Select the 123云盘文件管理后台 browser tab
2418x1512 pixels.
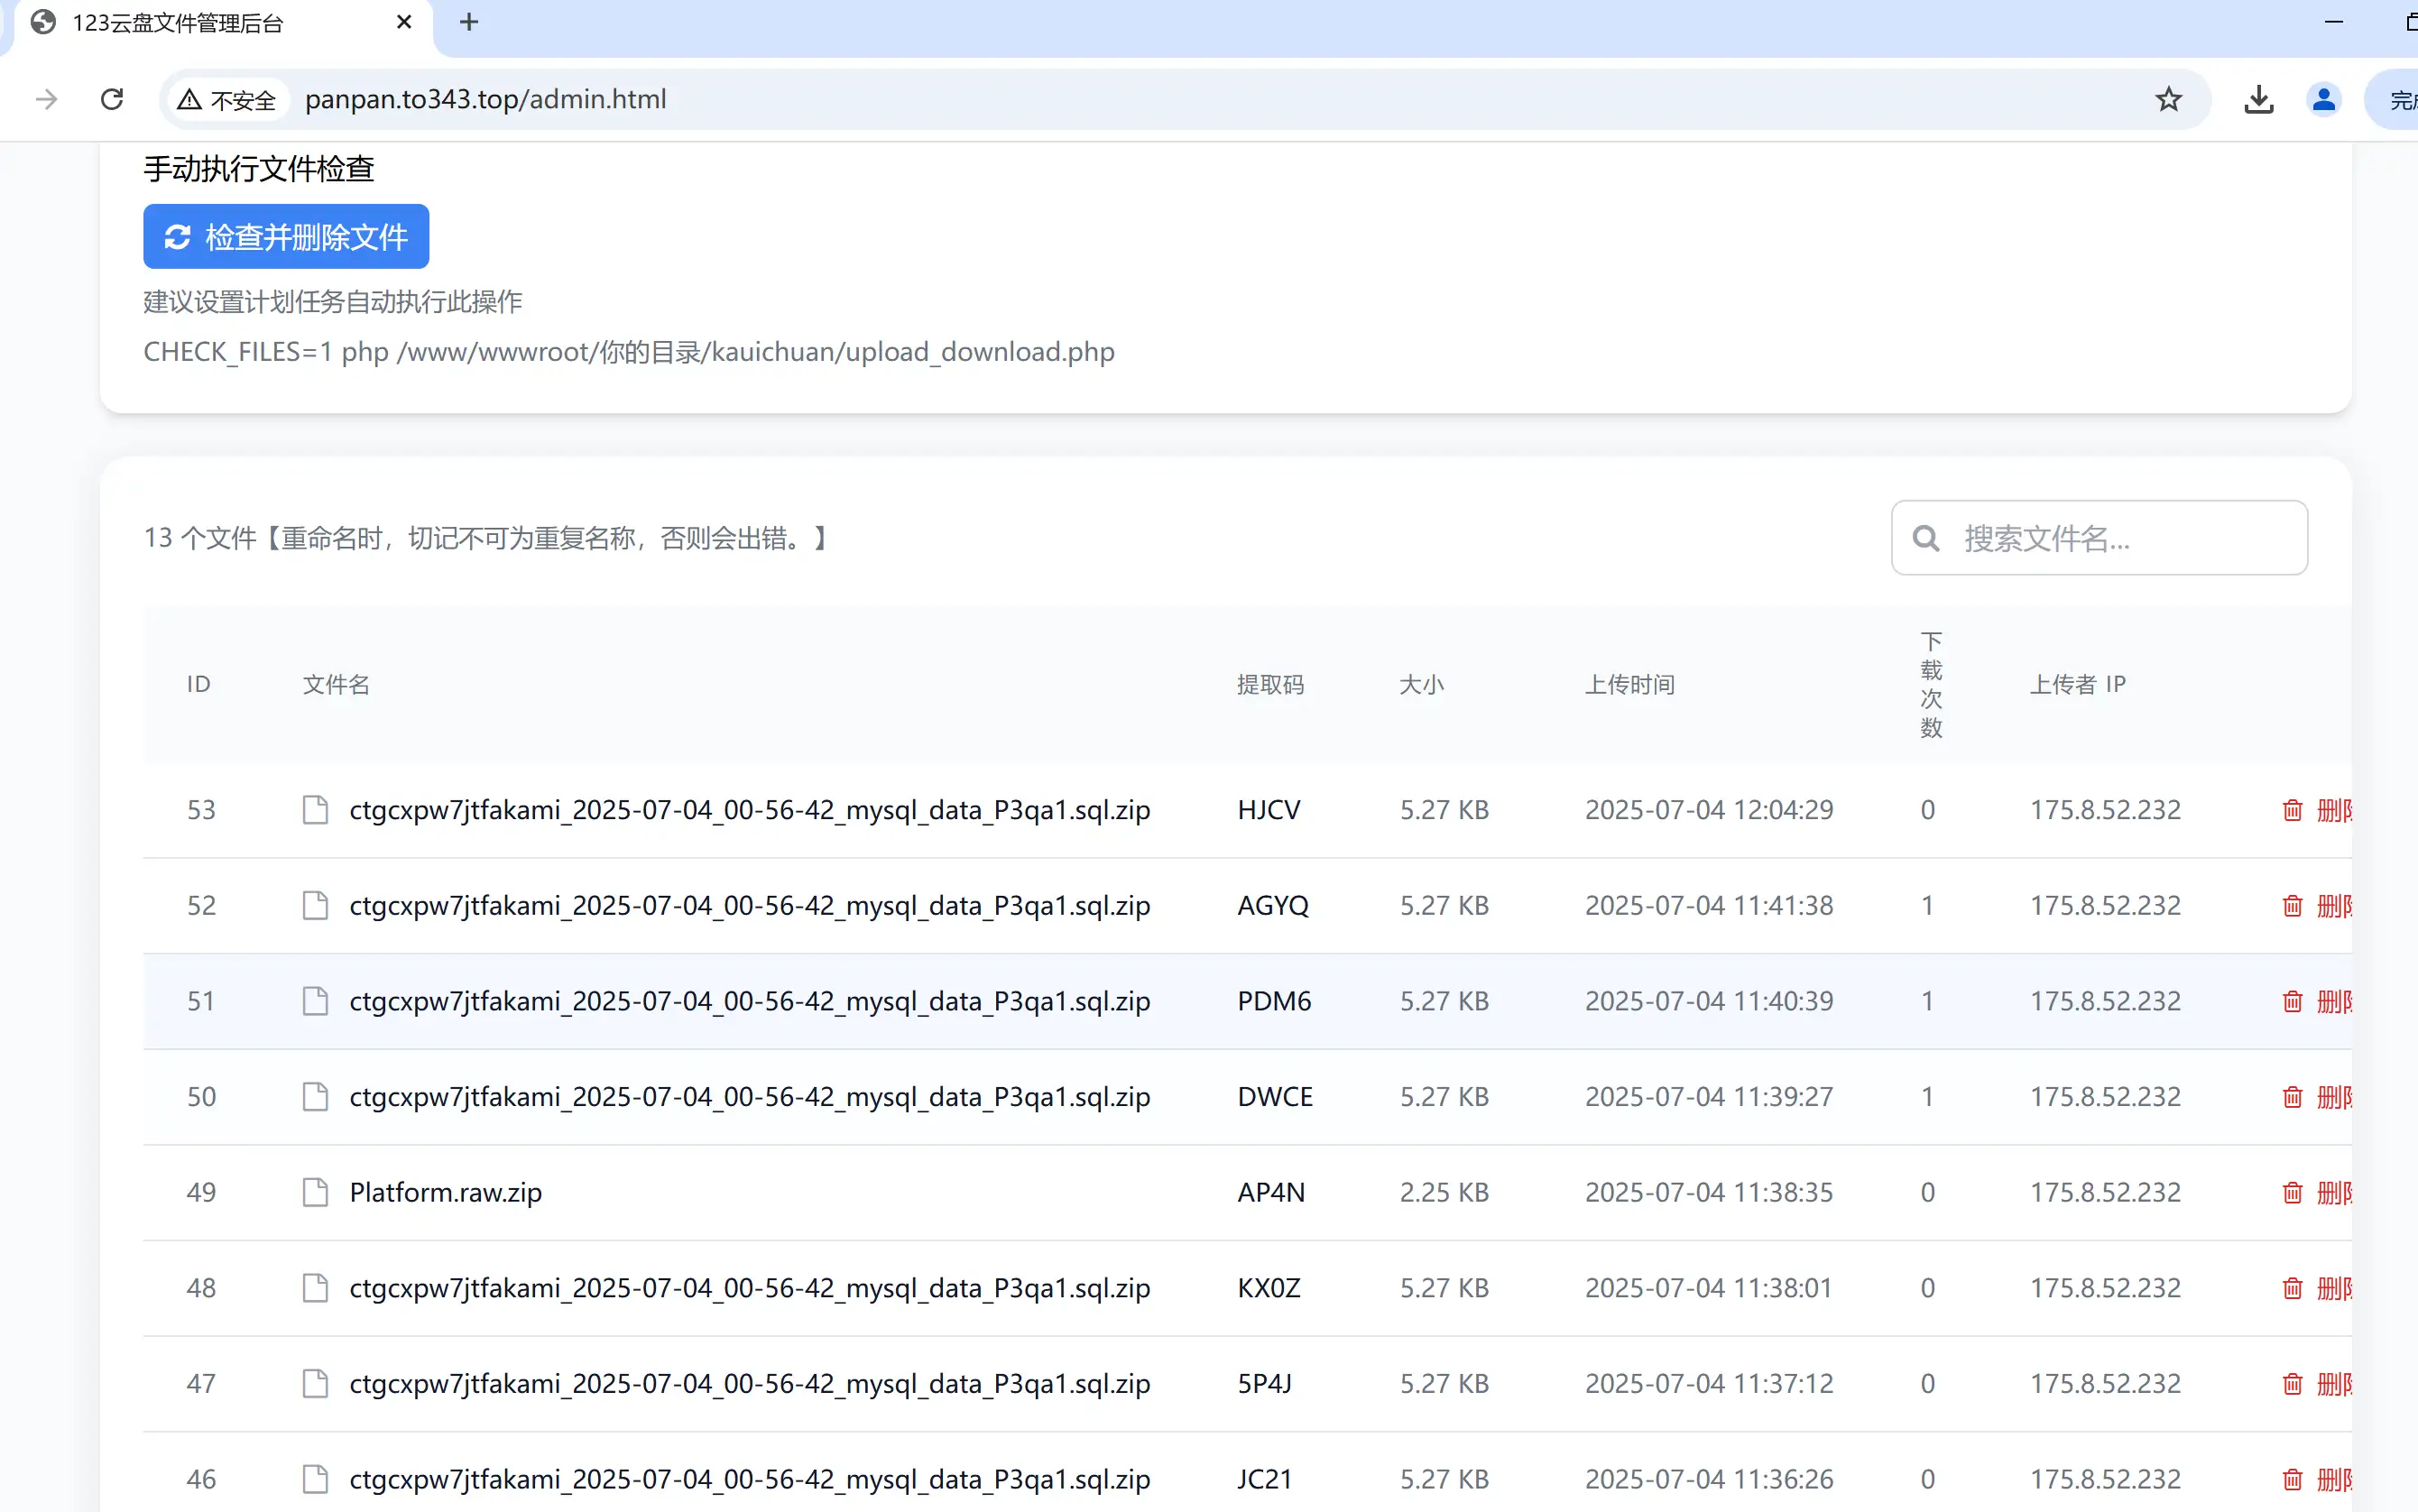[178, 23]
